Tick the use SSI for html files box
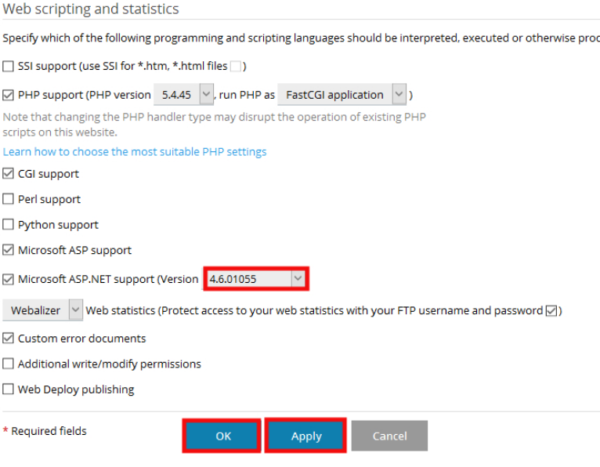The width and height of the screenshot is (600, 467). point(236,66)
